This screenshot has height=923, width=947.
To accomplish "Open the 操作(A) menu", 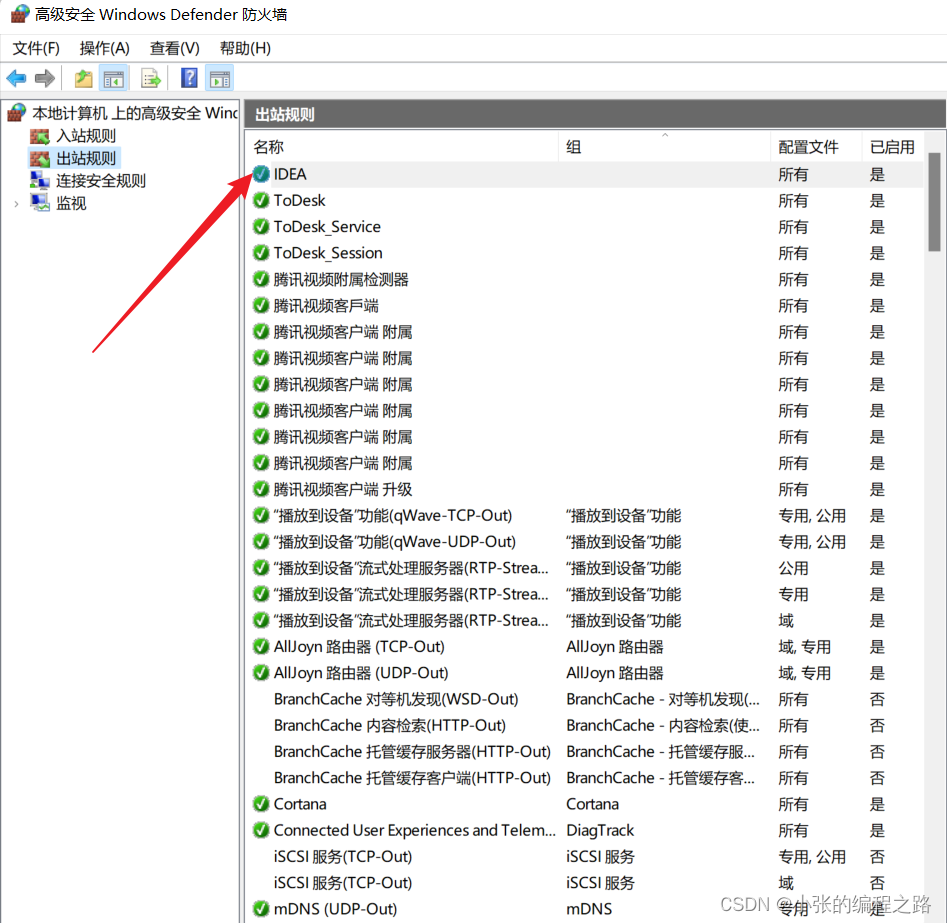I will (x=104, y=48).
